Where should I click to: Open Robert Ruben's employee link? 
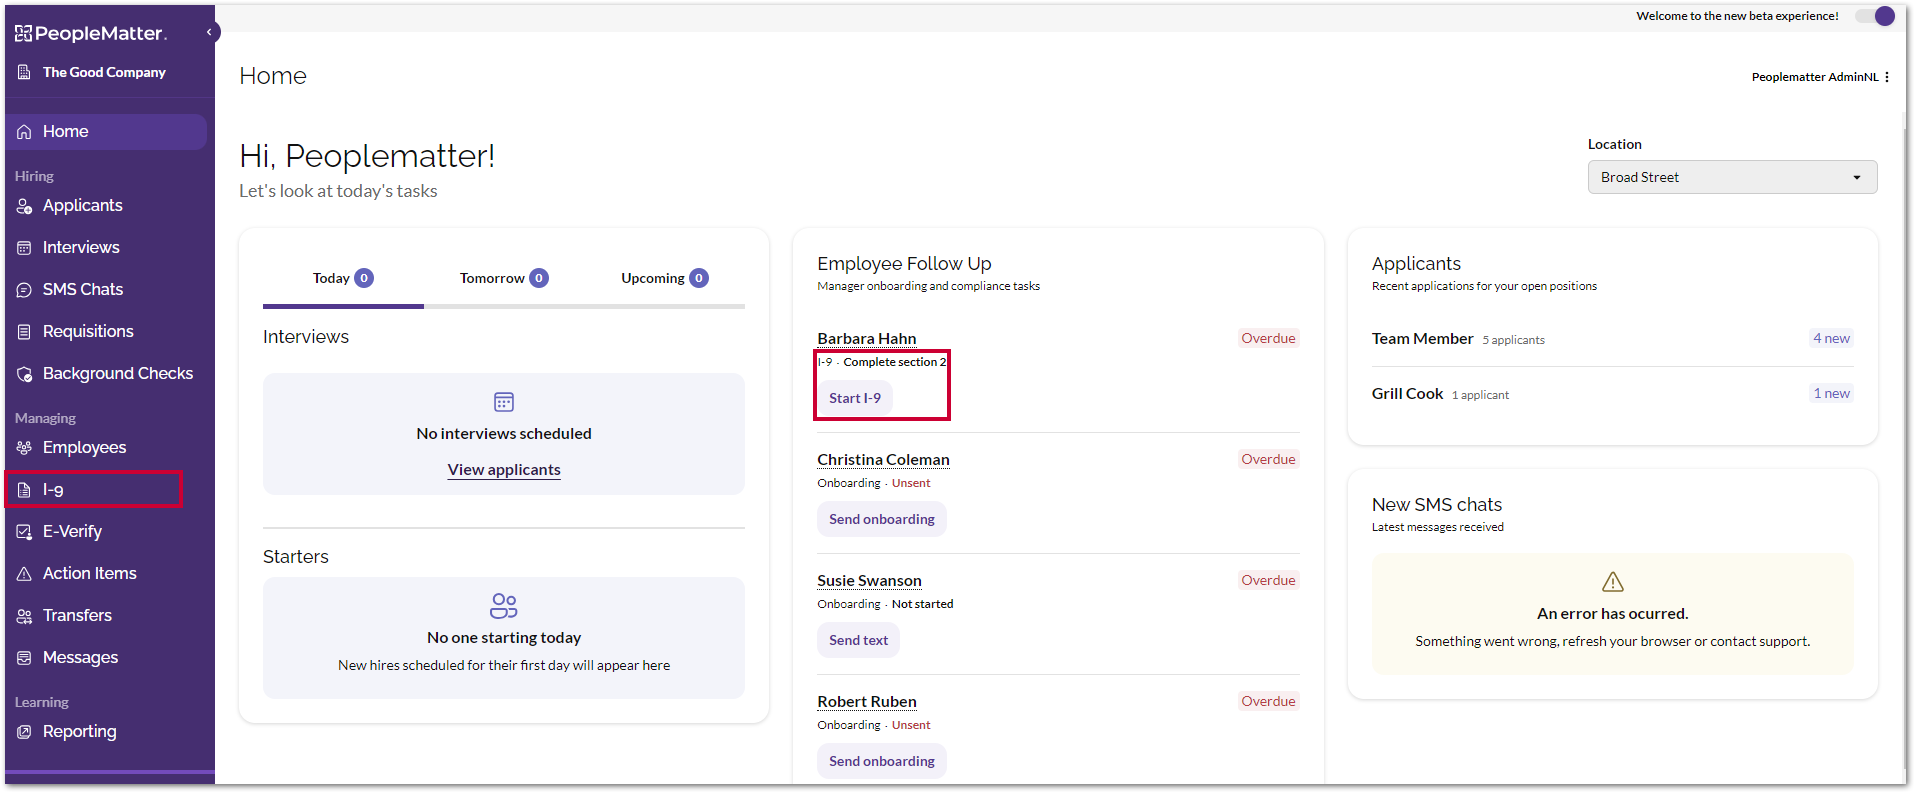click(867, 702)
